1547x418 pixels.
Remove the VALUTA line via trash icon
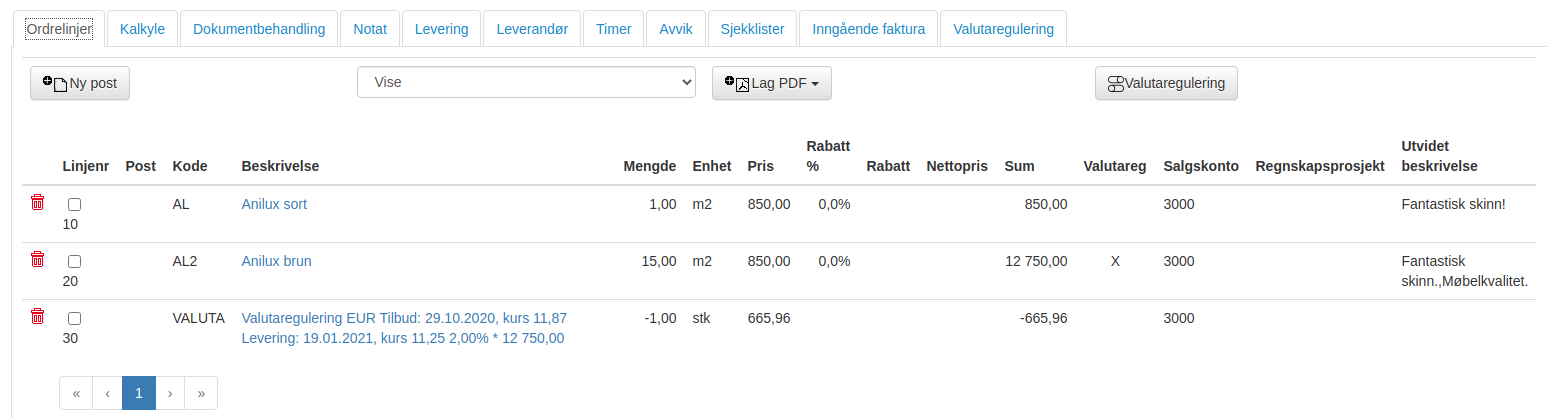click(x=38, y=316)
